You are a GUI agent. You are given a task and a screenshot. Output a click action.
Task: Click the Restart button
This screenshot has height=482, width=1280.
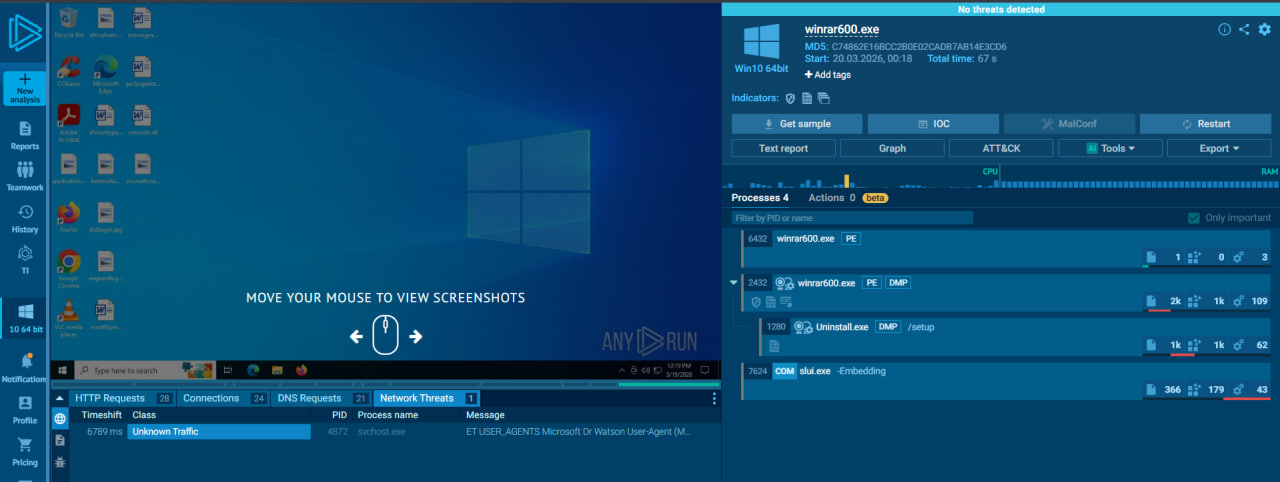(1205, 124)
